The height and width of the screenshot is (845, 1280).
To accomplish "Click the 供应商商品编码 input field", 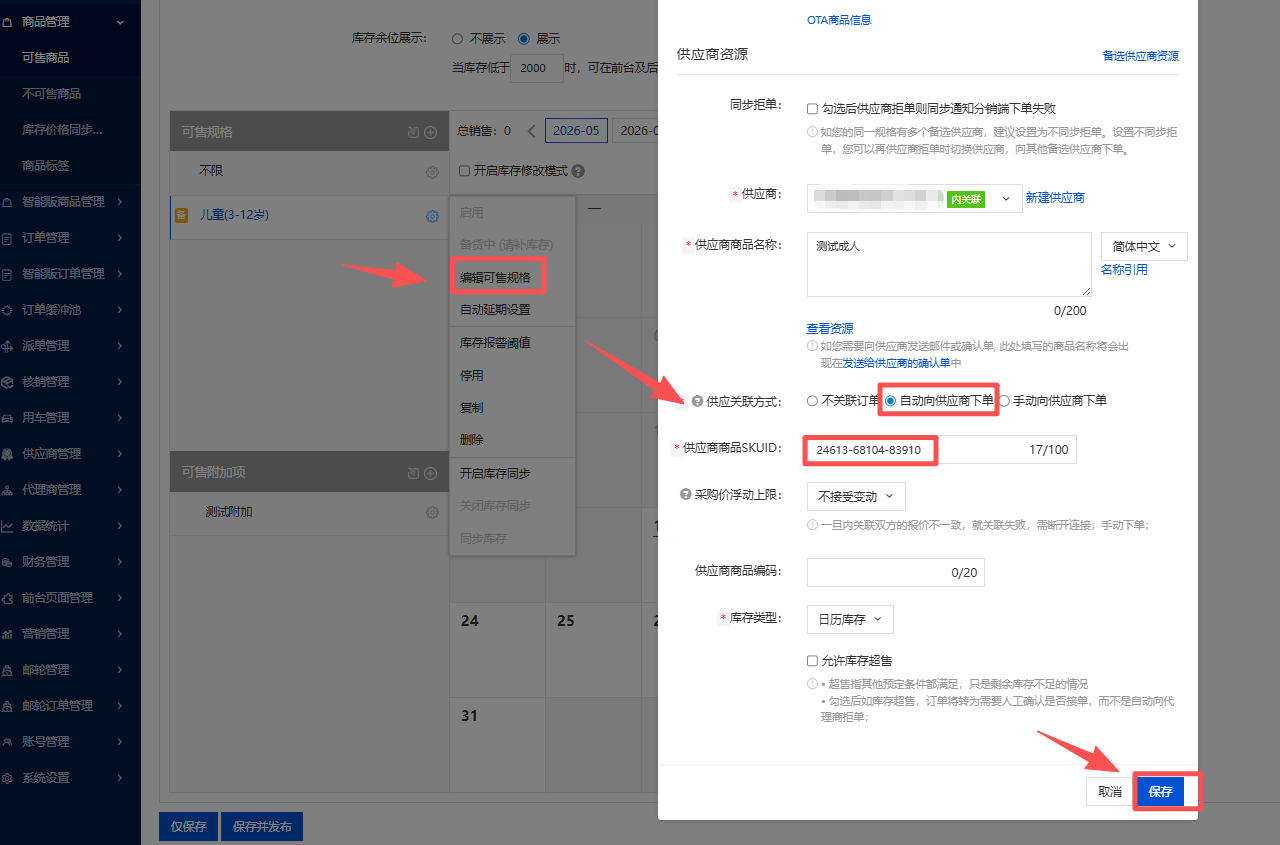I will click(896, 572).
